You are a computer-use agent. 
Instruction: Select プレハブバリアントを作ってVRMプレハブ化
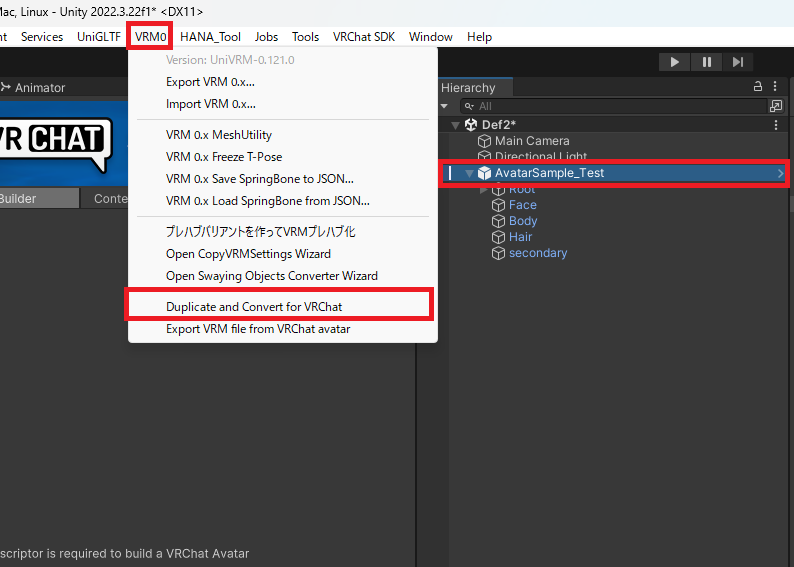point(283,232)
